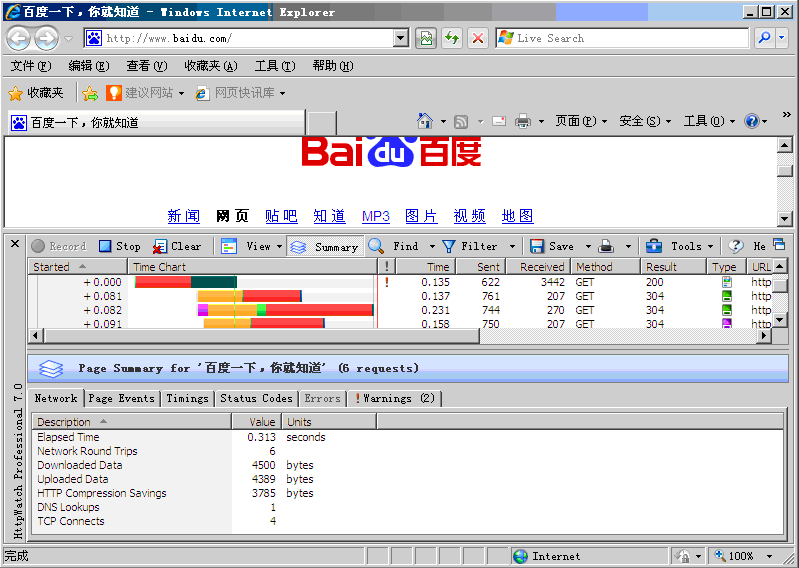The image size is (799, 568).
Task: Click the read mail envelope icon
Action: [499, 121]
